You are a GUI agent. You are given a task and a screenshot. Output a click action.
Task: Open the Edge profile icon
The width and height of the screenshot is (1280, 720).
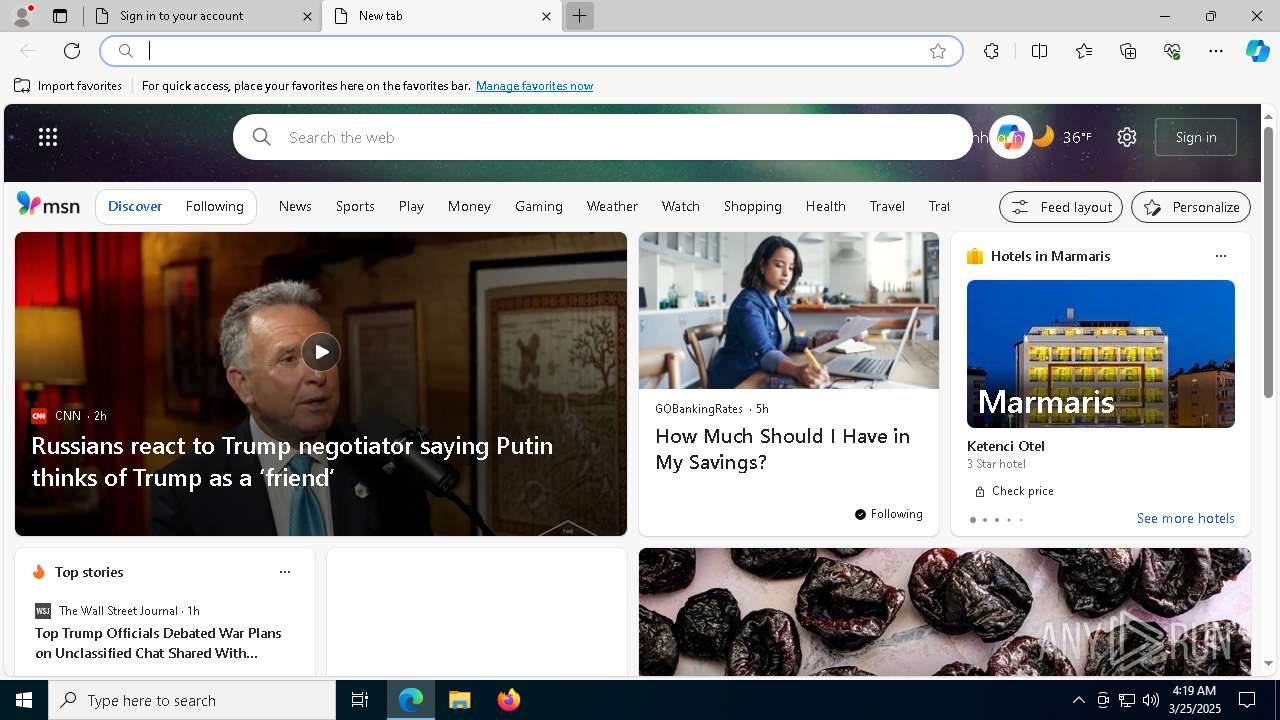coord(21,16)
